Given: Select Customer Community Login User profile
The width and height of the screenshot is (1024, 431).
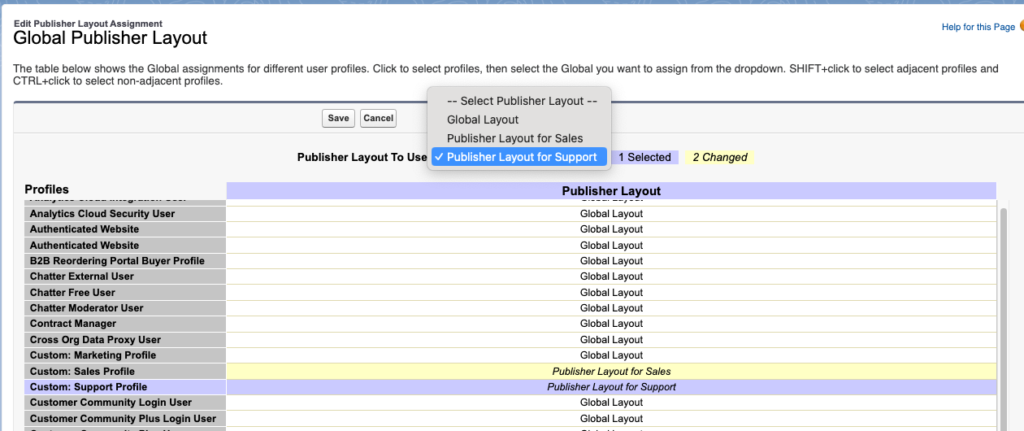Looking at the screenshot, I should click(125, 402).
